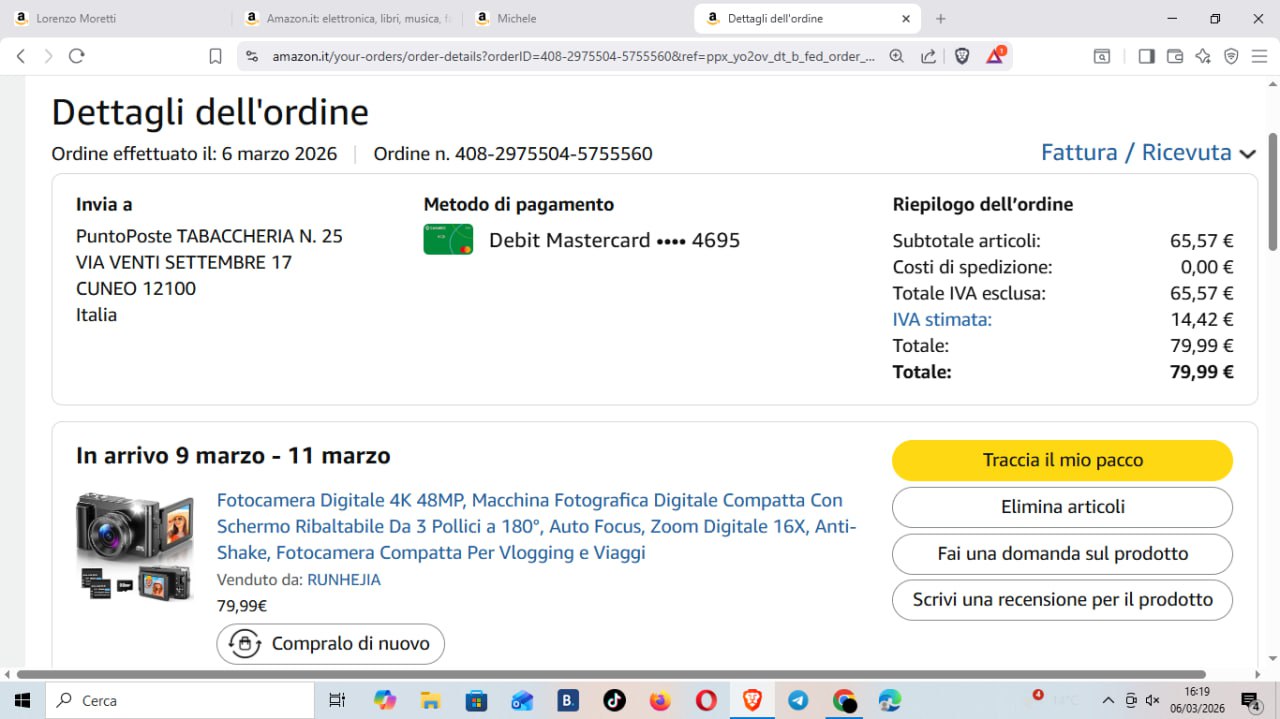Toggle system volume mute icon in tray
The width and height of the screenshot is (1280, 719).
point(1152,700)
